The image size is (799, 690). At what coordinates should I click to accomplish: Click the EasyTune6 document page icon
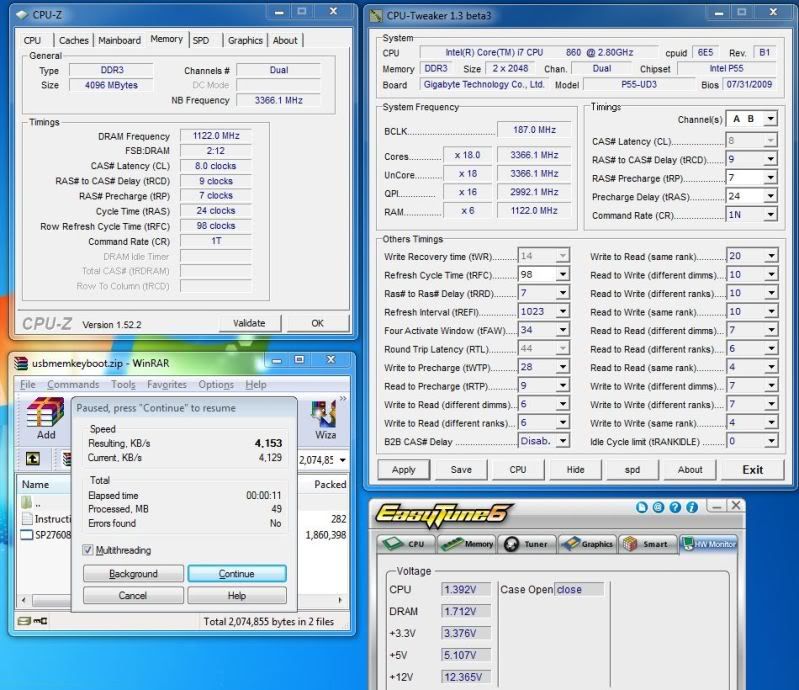[x=642, y=507]
